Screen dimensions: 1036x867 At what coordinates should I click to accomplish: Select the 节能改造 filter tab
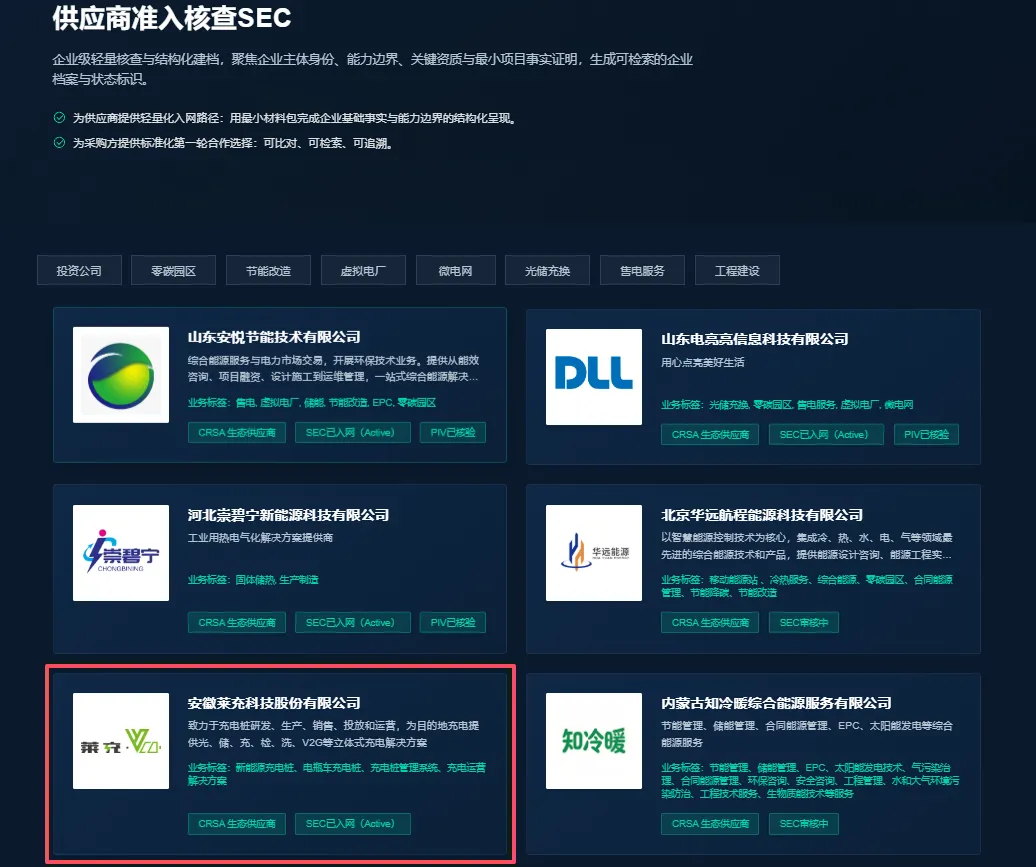268,270
